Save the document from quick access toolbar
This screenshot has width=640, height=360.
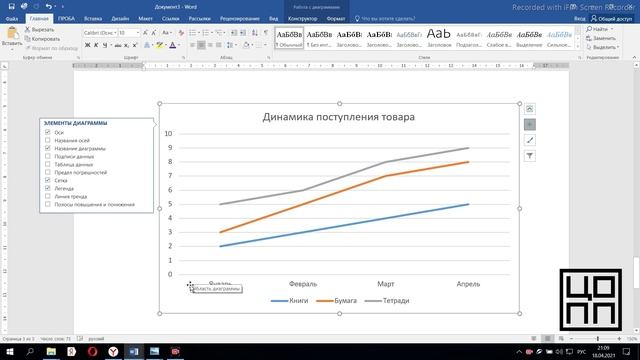(11, 7)
